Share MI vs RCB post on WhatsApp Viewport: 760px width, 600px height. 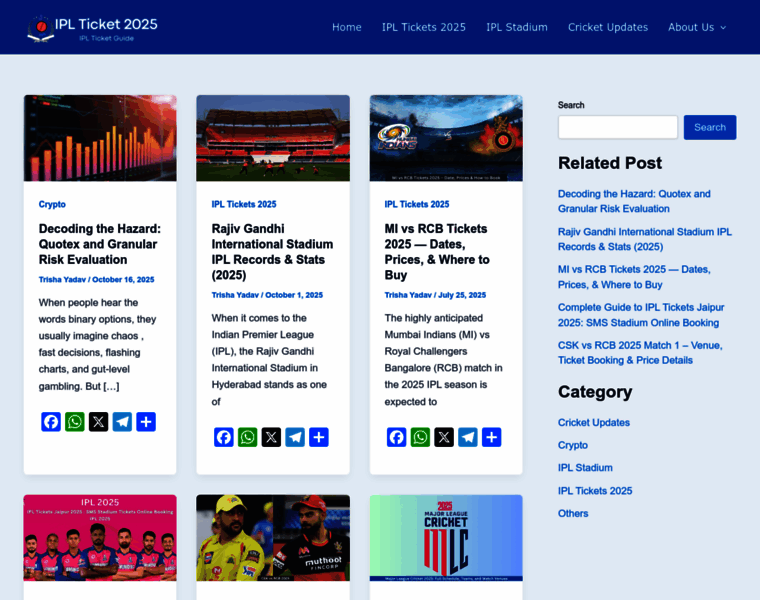coord(420,437)
